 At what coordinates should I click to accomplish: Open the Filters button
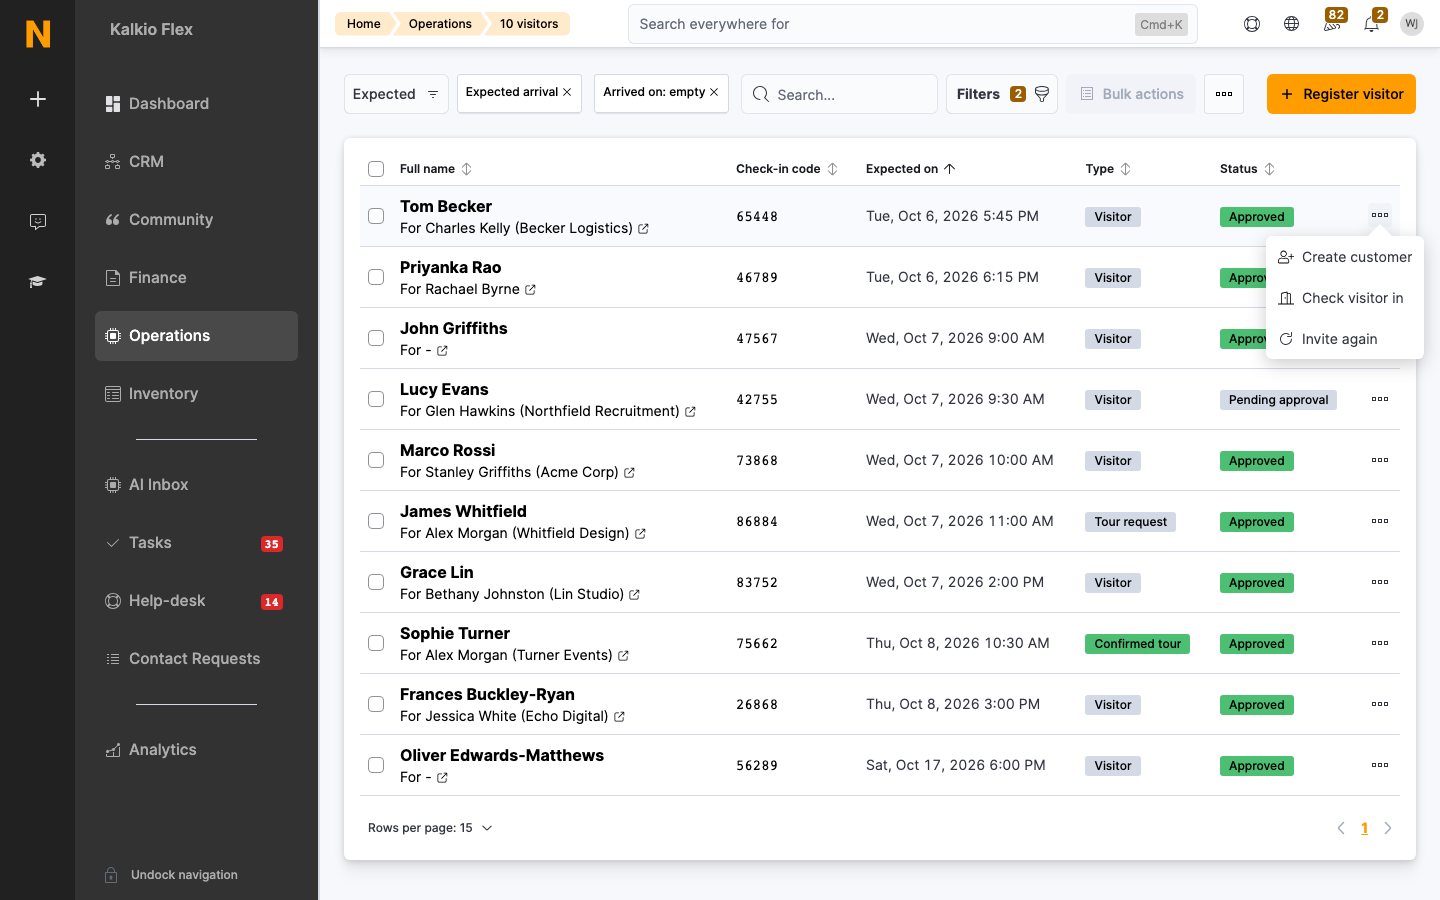tap(1002, 94)
